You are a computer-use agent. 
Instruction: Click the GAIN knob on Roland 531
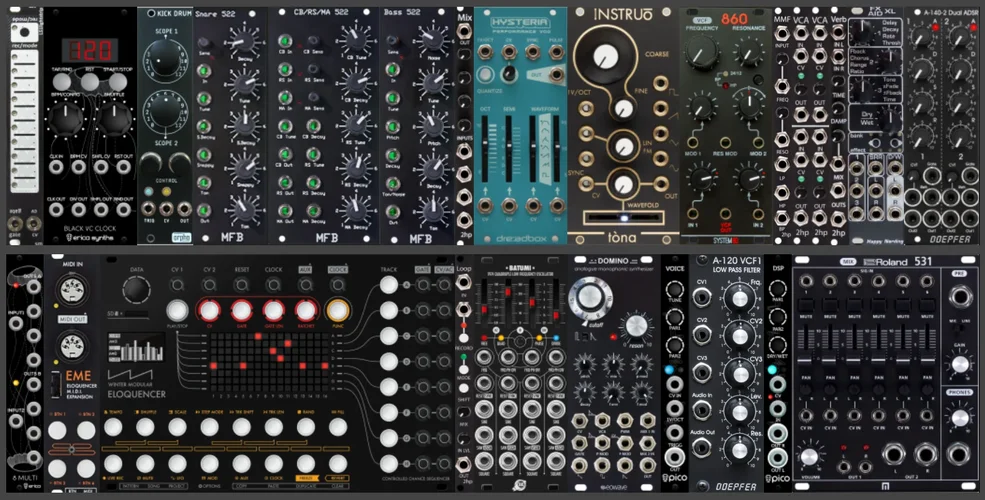click(x=959, y=364)
